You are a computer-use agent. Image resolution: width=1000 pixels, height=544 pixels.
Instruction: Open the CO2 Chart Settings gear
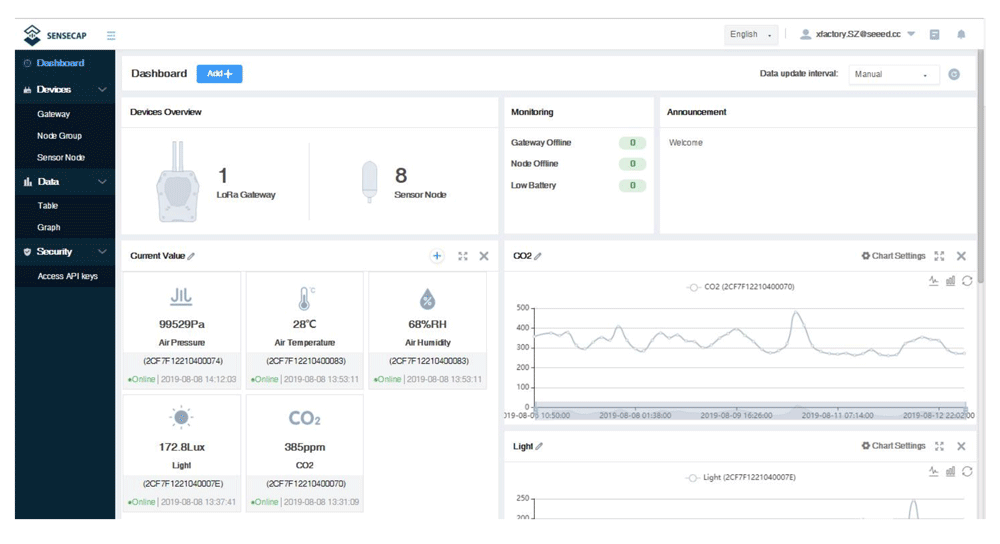893,256
